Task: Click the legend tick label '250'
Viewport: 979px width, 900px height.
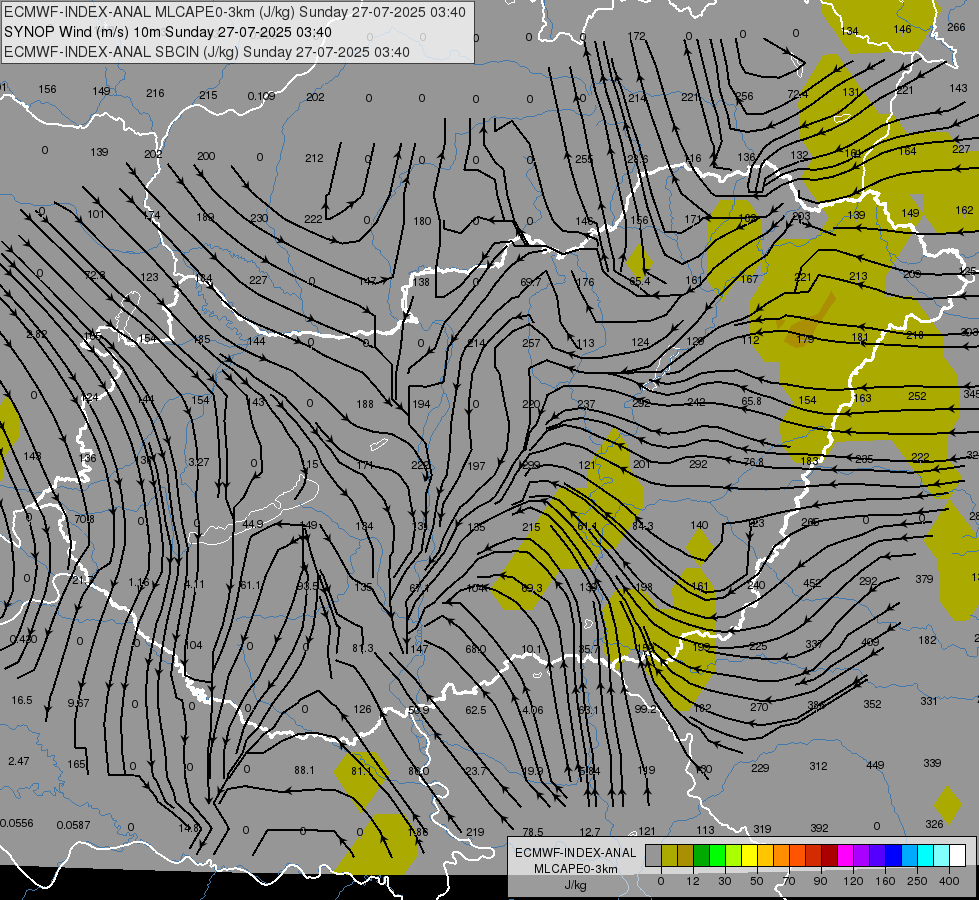Action: click(917, 881)
